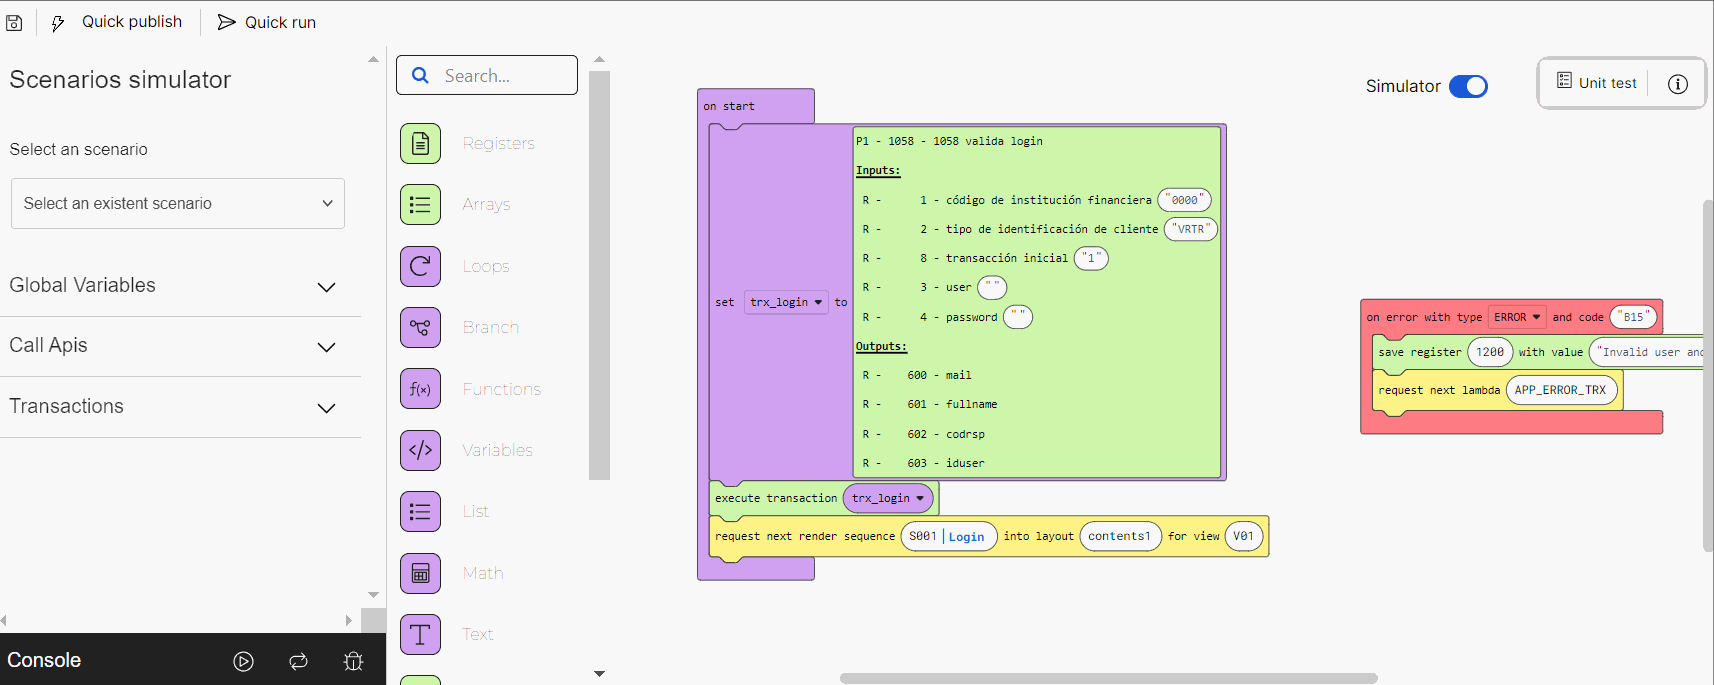Toggle the Simulator switch off
Image resolution: width=1714 pixels, height=685 pixels.
point(1468,87)
